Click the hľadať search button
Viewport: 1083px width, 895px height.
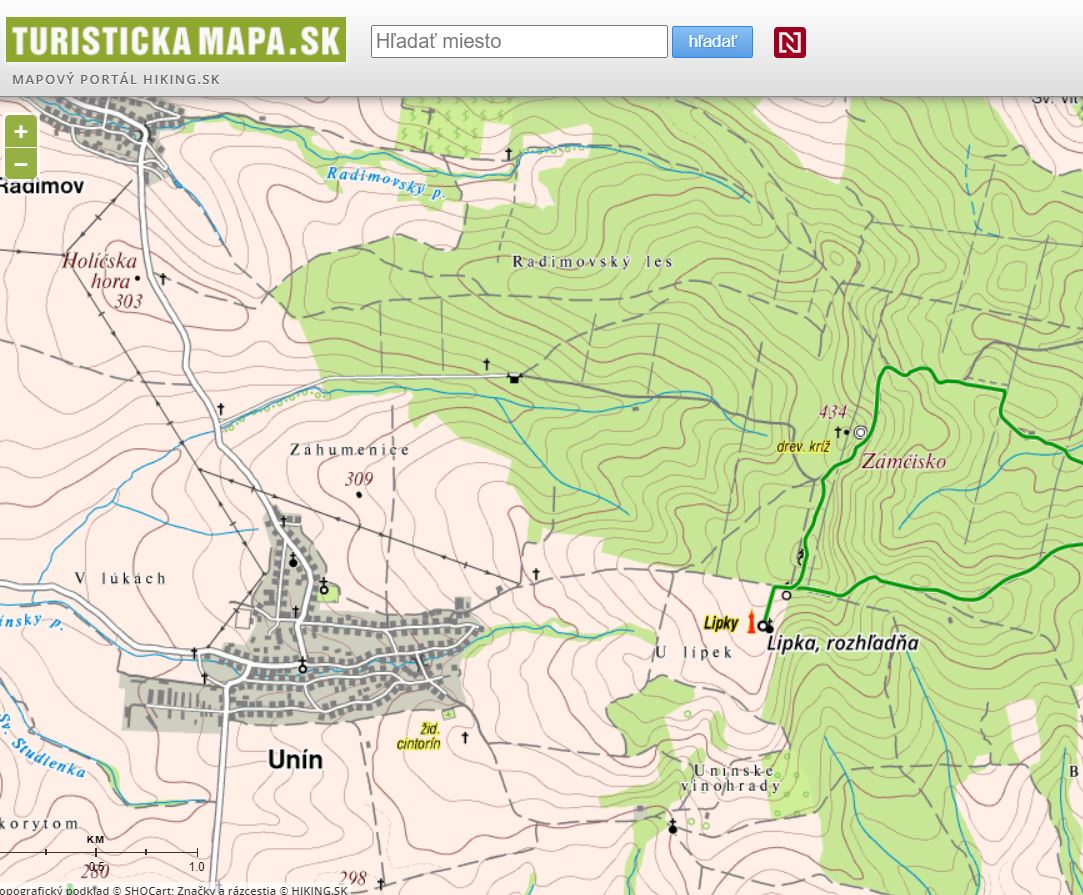click(x=712, y=42)
